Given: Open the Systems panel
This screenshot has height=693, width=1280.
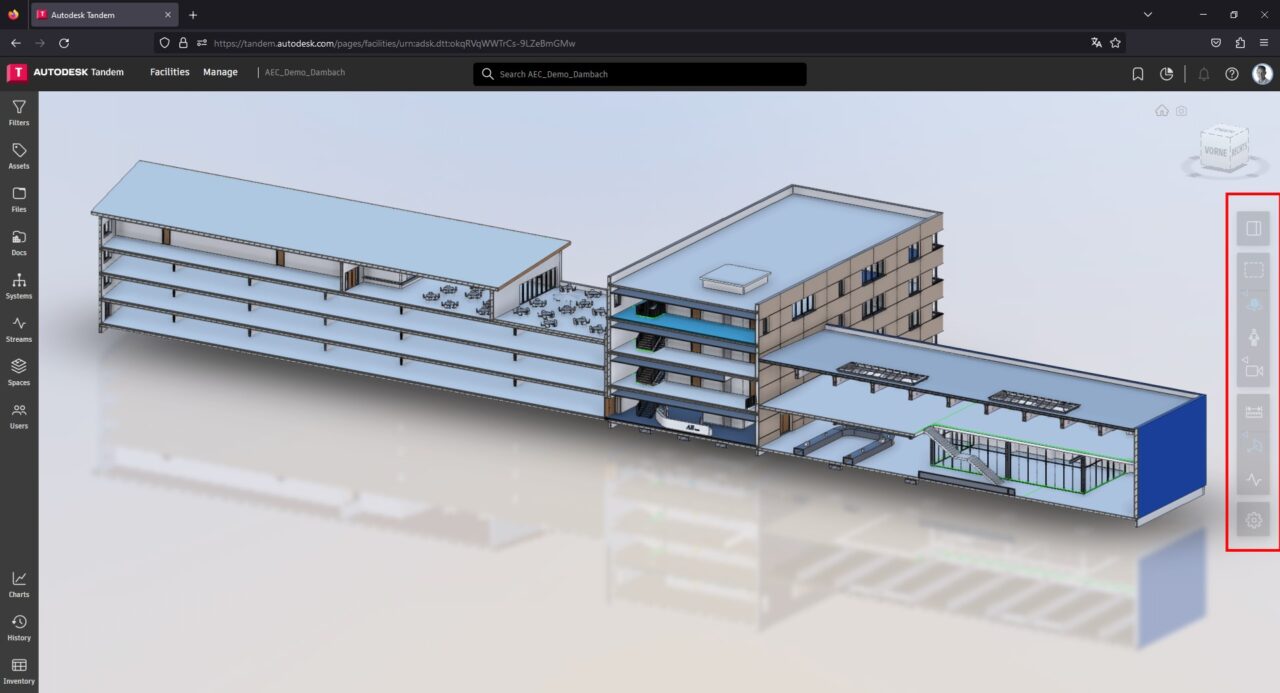Looking at the screenshot, I should [19, 287].
